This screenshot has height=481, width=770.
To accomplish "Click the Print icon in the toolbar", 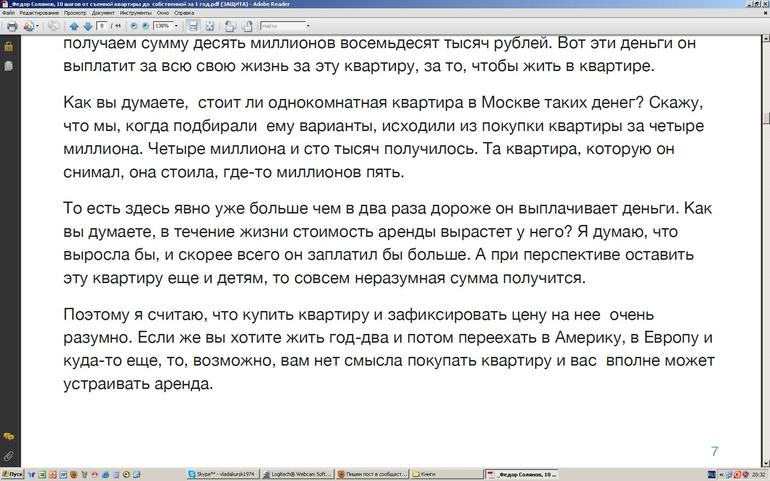I will point(11,26).
